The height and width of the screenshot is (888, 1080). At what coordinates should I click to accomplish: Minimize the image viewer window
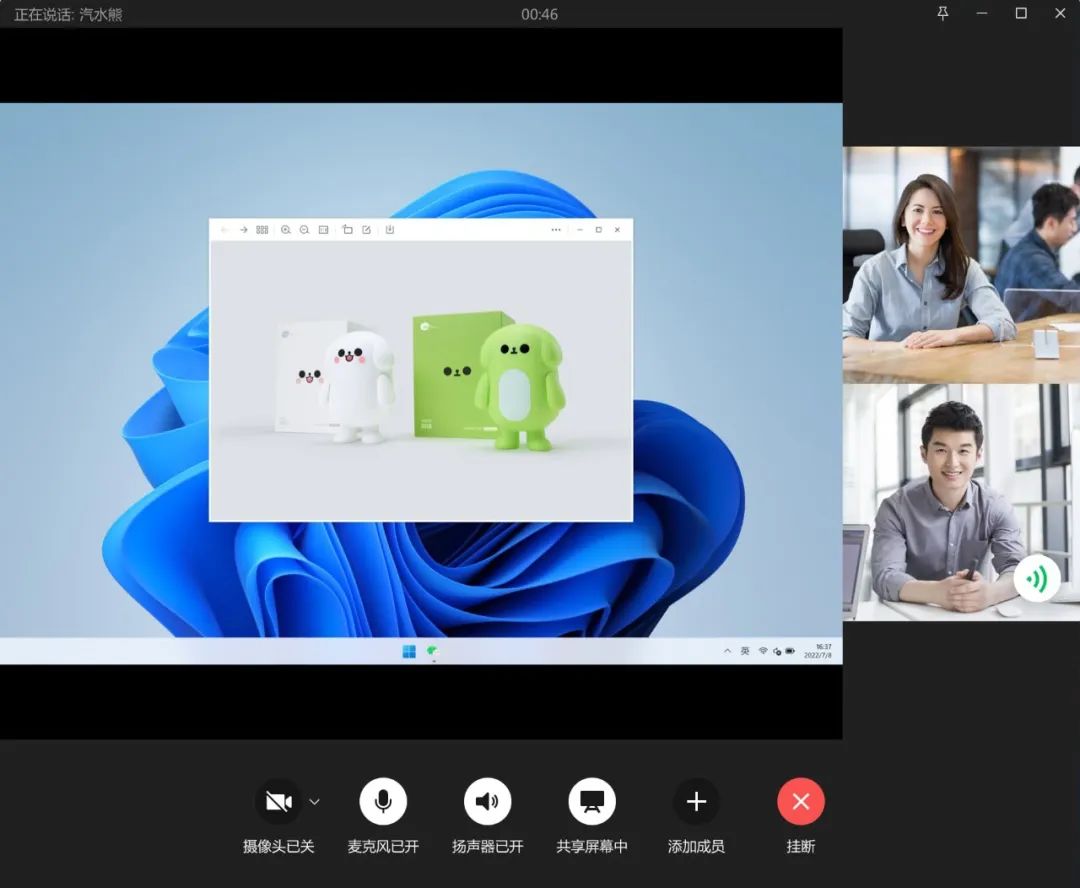[x=580, y=229]
